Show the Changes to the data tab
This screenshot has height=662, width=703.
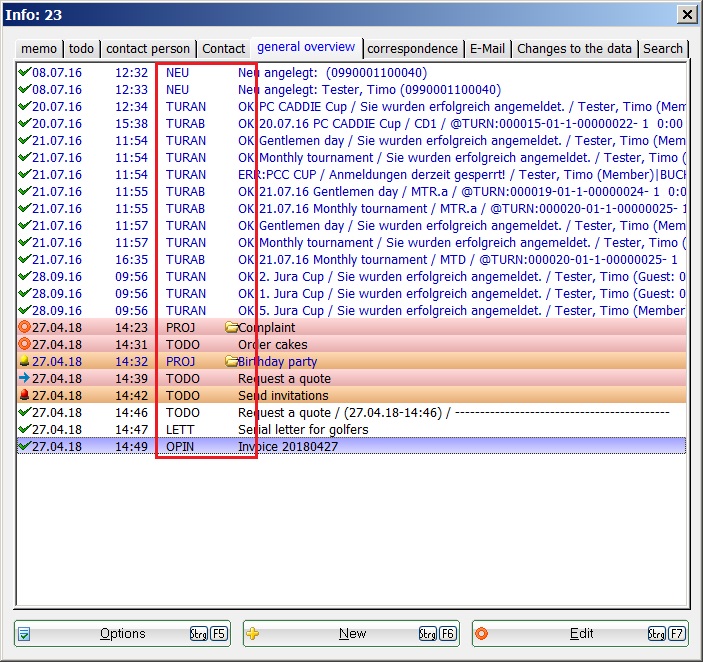click(574, 49)
